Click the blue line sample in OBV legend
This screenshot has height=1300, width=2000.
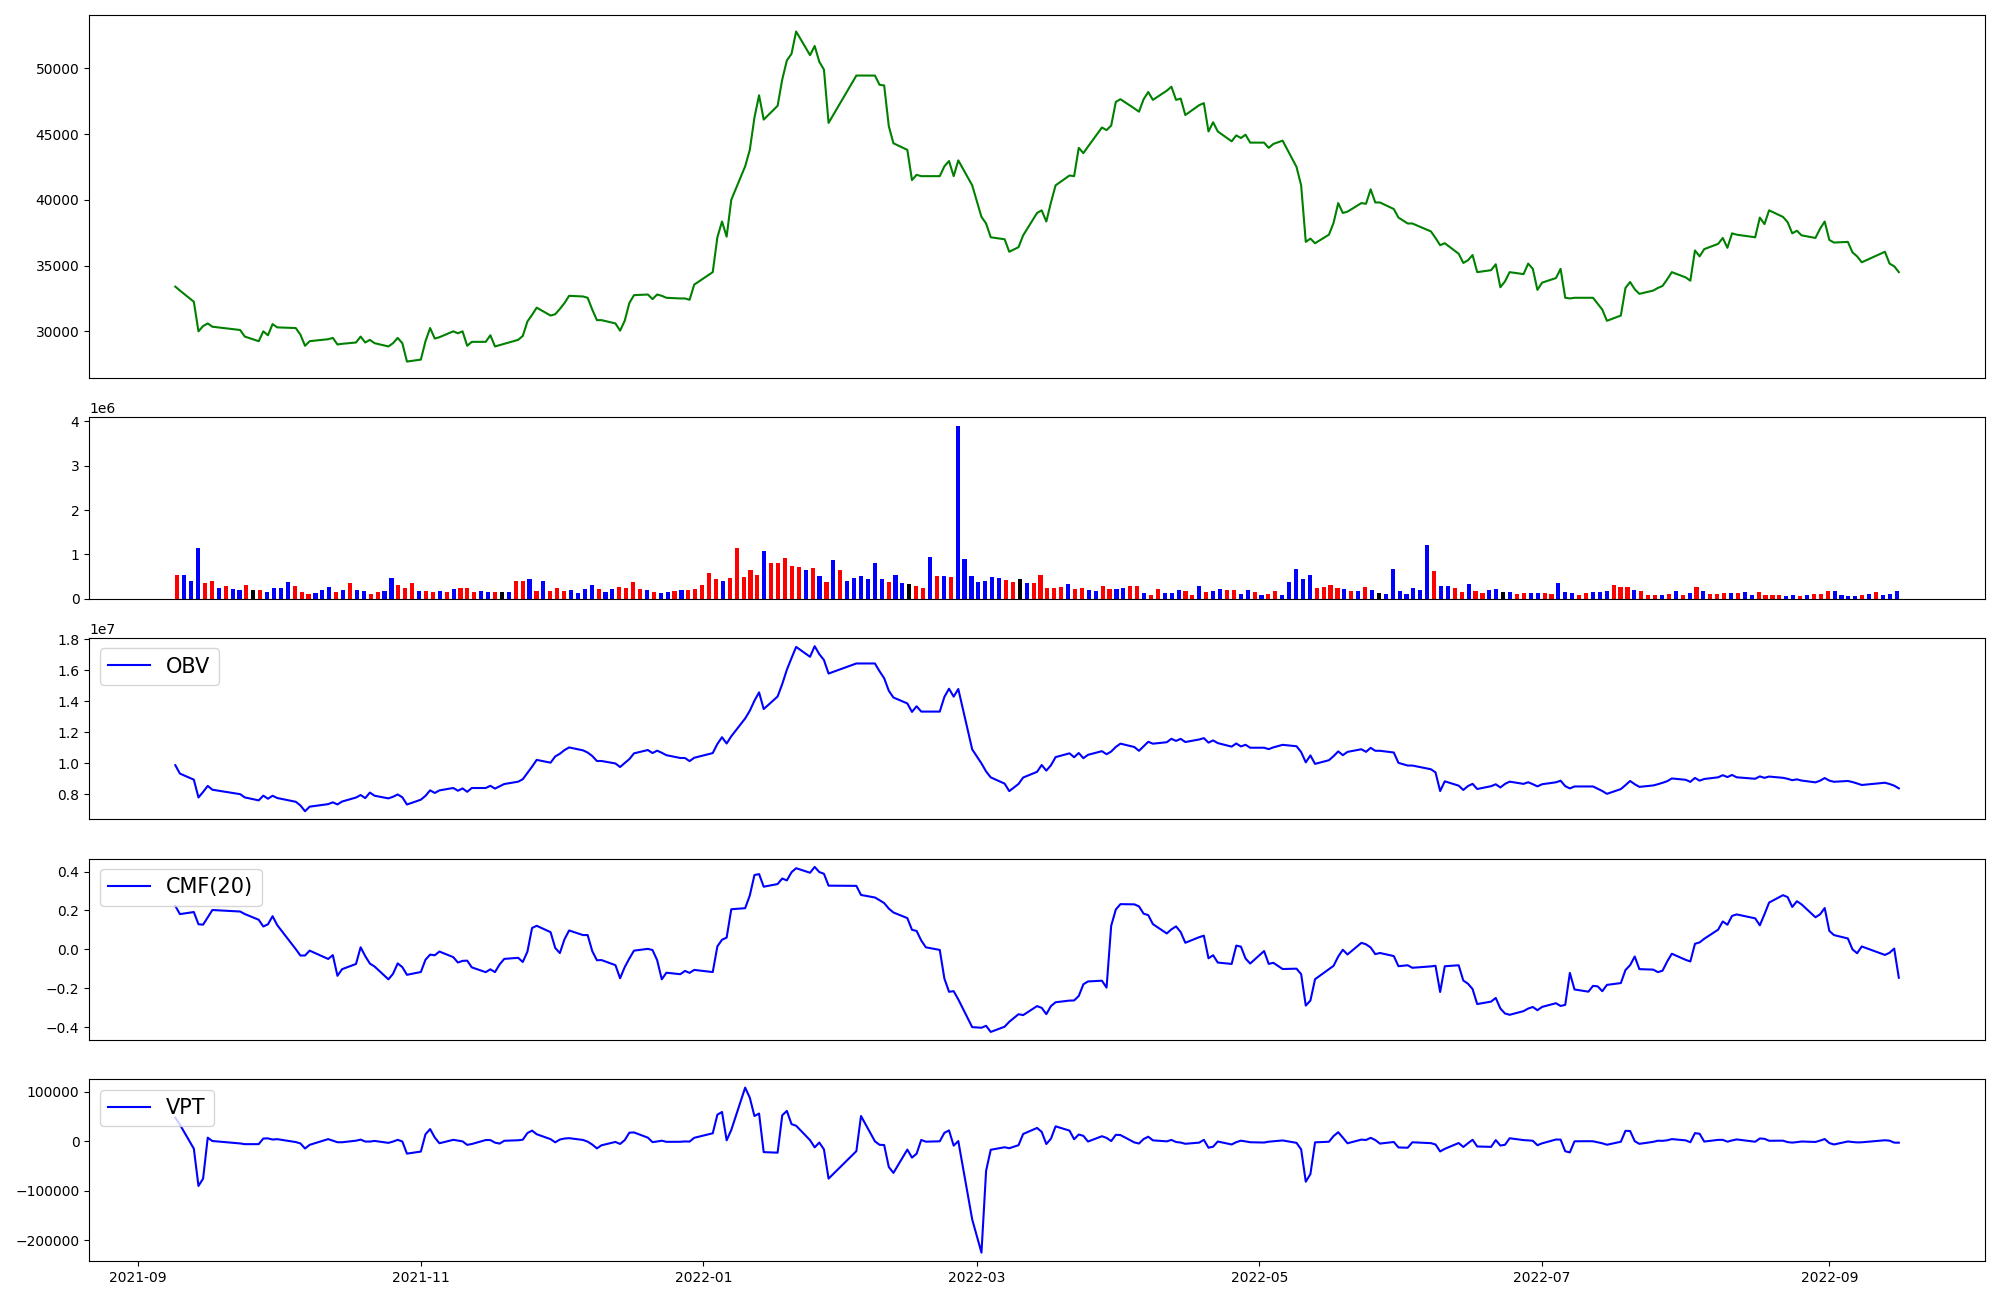click(x=129, y=666)
